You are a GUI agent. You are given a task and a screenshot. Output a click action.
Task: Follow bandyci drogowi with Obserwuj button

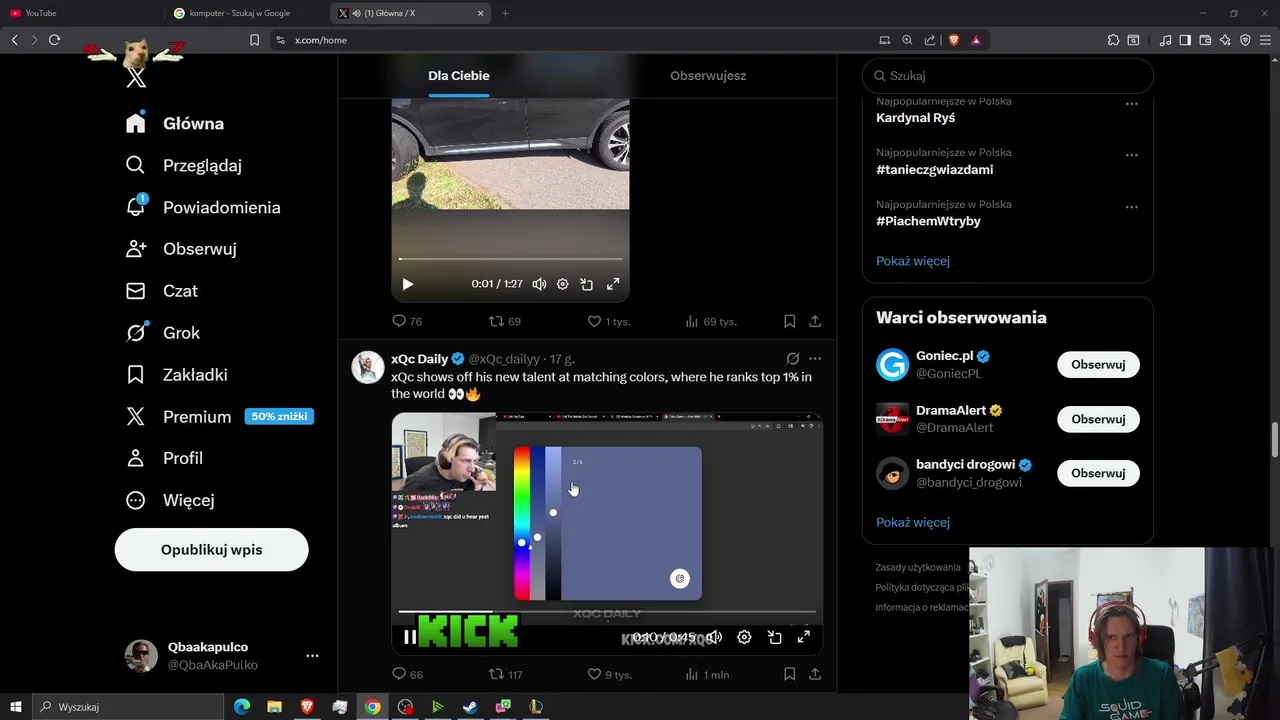(1098, 473)
